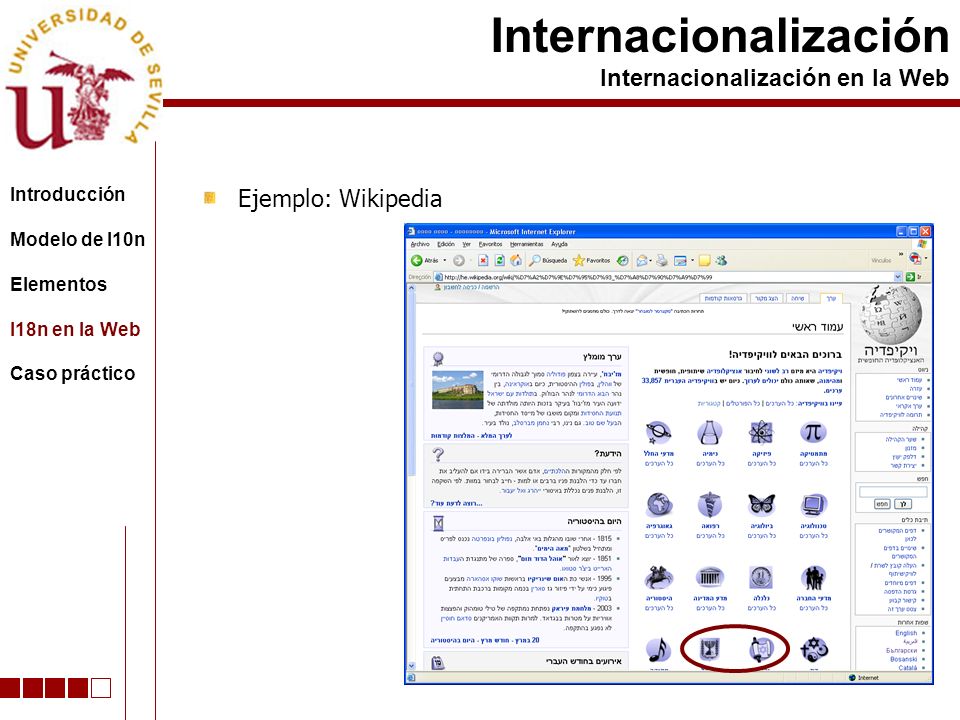Click the biology butterfly icon
960x720 pixels.
pos(761,505)
